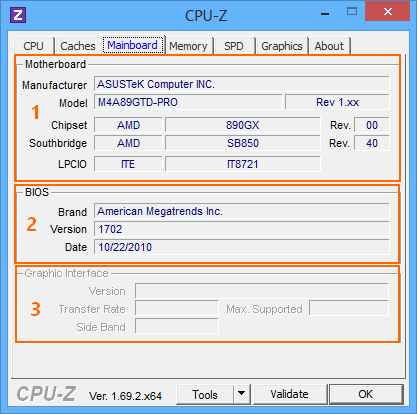The image size is (417, 414).
Task: Click the LPCIO label
Action: click(x=72, y=164)
